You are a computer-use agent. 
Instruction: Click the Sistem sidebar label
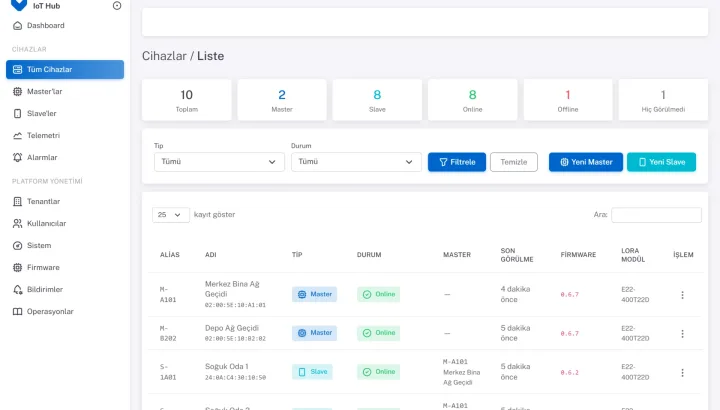tap(39, 246)
